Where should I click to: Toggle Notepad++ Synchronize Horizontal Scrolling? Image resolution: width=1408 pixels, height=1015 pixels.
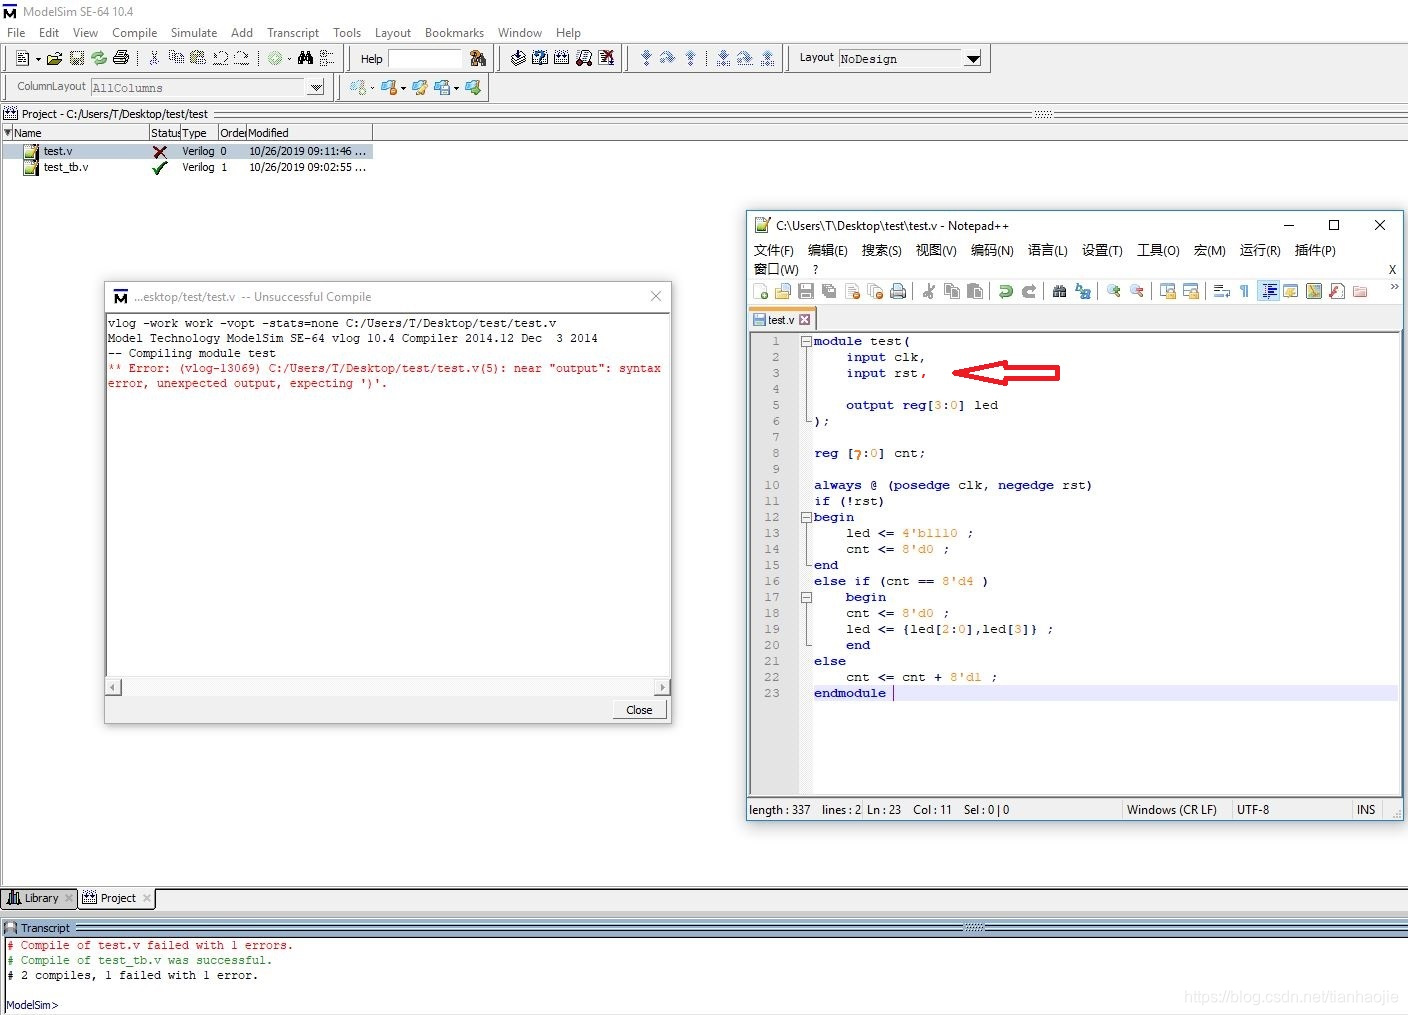[x=1190, y=291]
